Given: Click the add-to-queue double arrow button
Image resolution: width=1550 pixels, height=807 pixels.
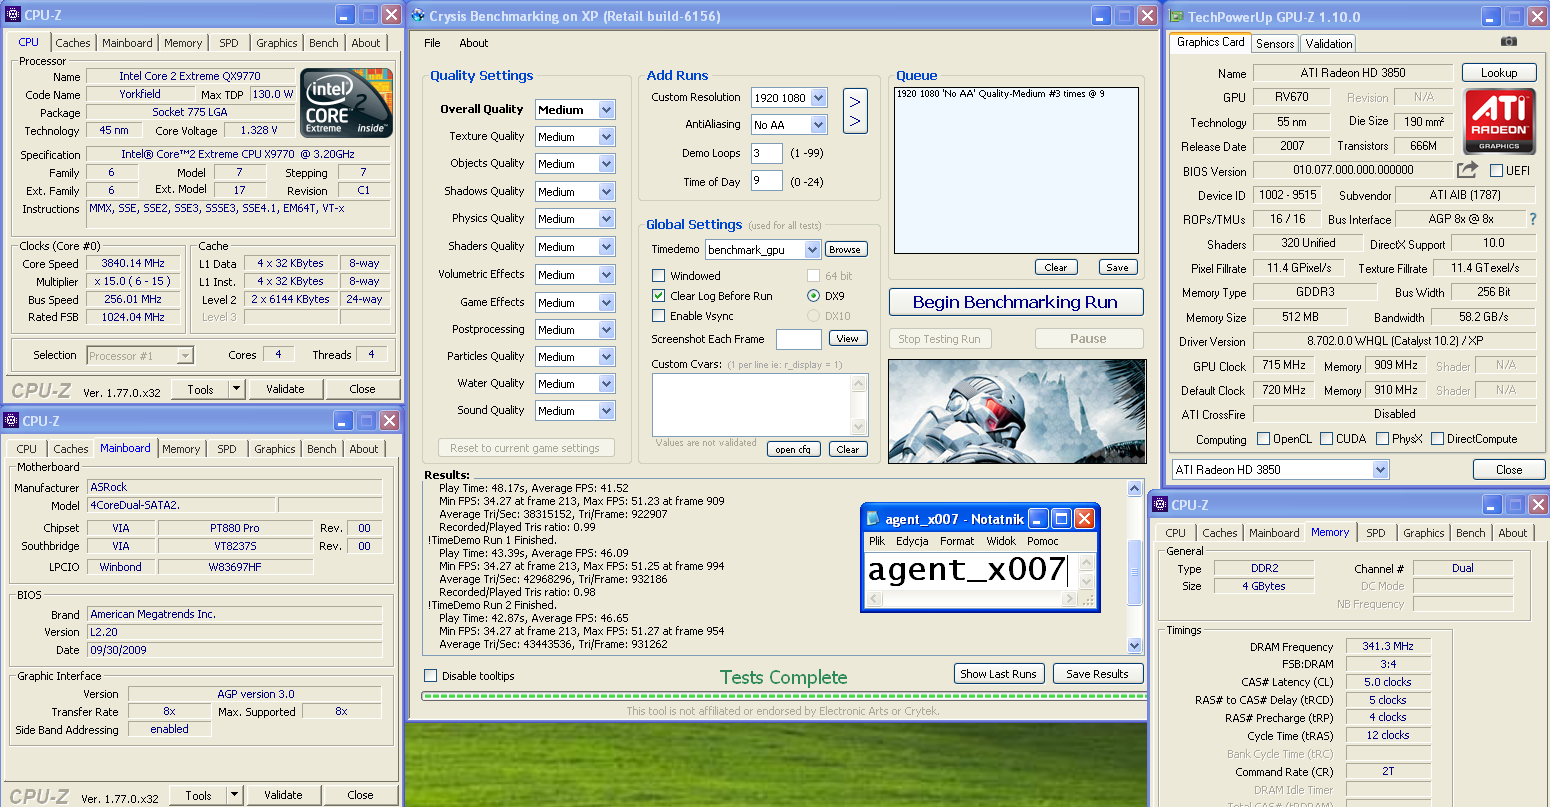Looking at the screenshot, I should pos(855,111).
